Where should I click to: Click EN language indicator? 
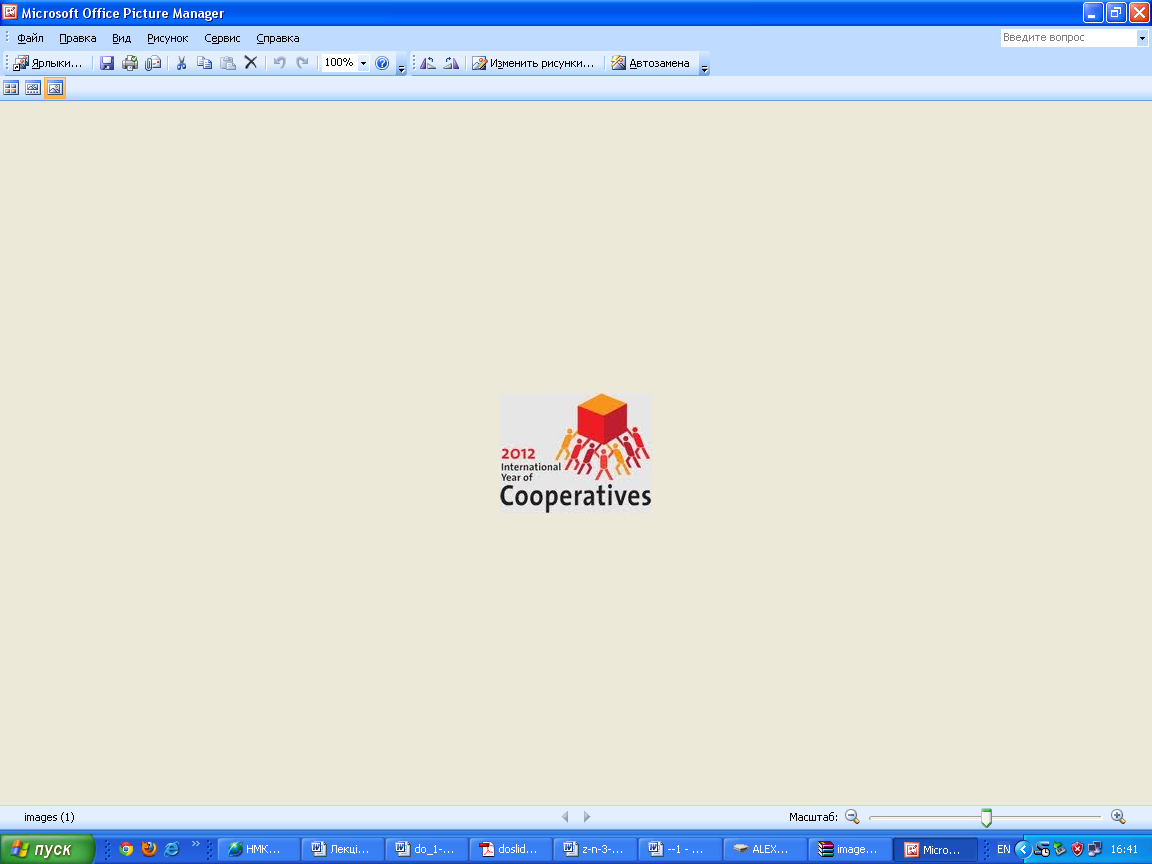click(1004, 849)
